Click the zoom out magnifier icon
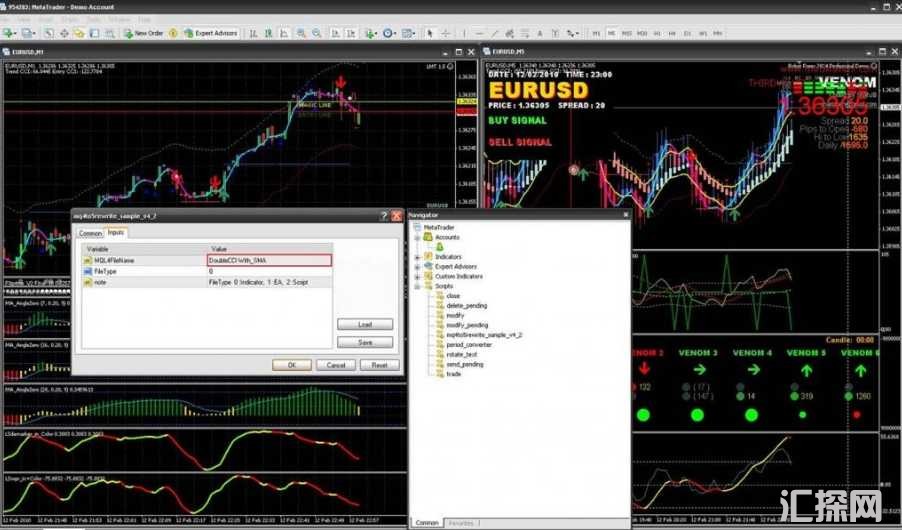 316,33
